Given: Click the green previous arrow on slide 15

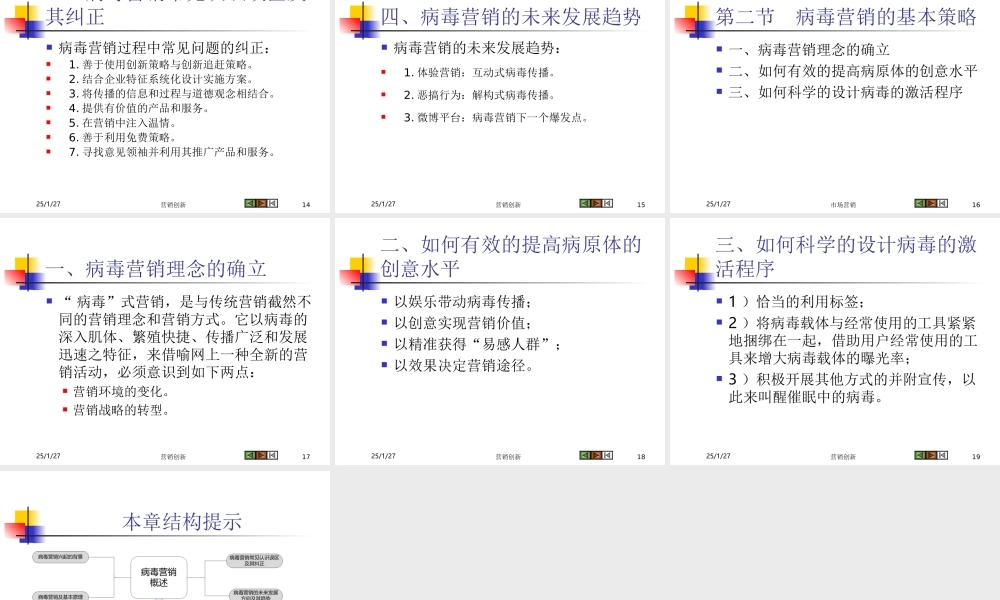Looking at the screenshot, I should coord(584,202).
